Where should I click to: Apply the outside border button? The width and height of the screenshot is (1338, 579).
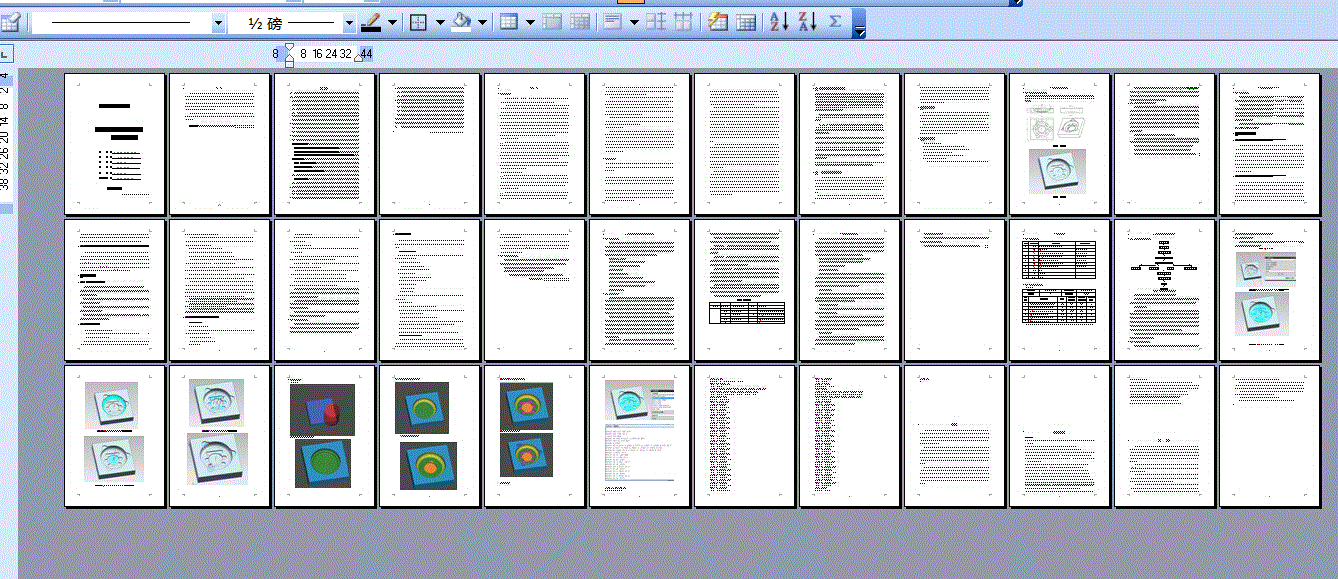(419, 22)
